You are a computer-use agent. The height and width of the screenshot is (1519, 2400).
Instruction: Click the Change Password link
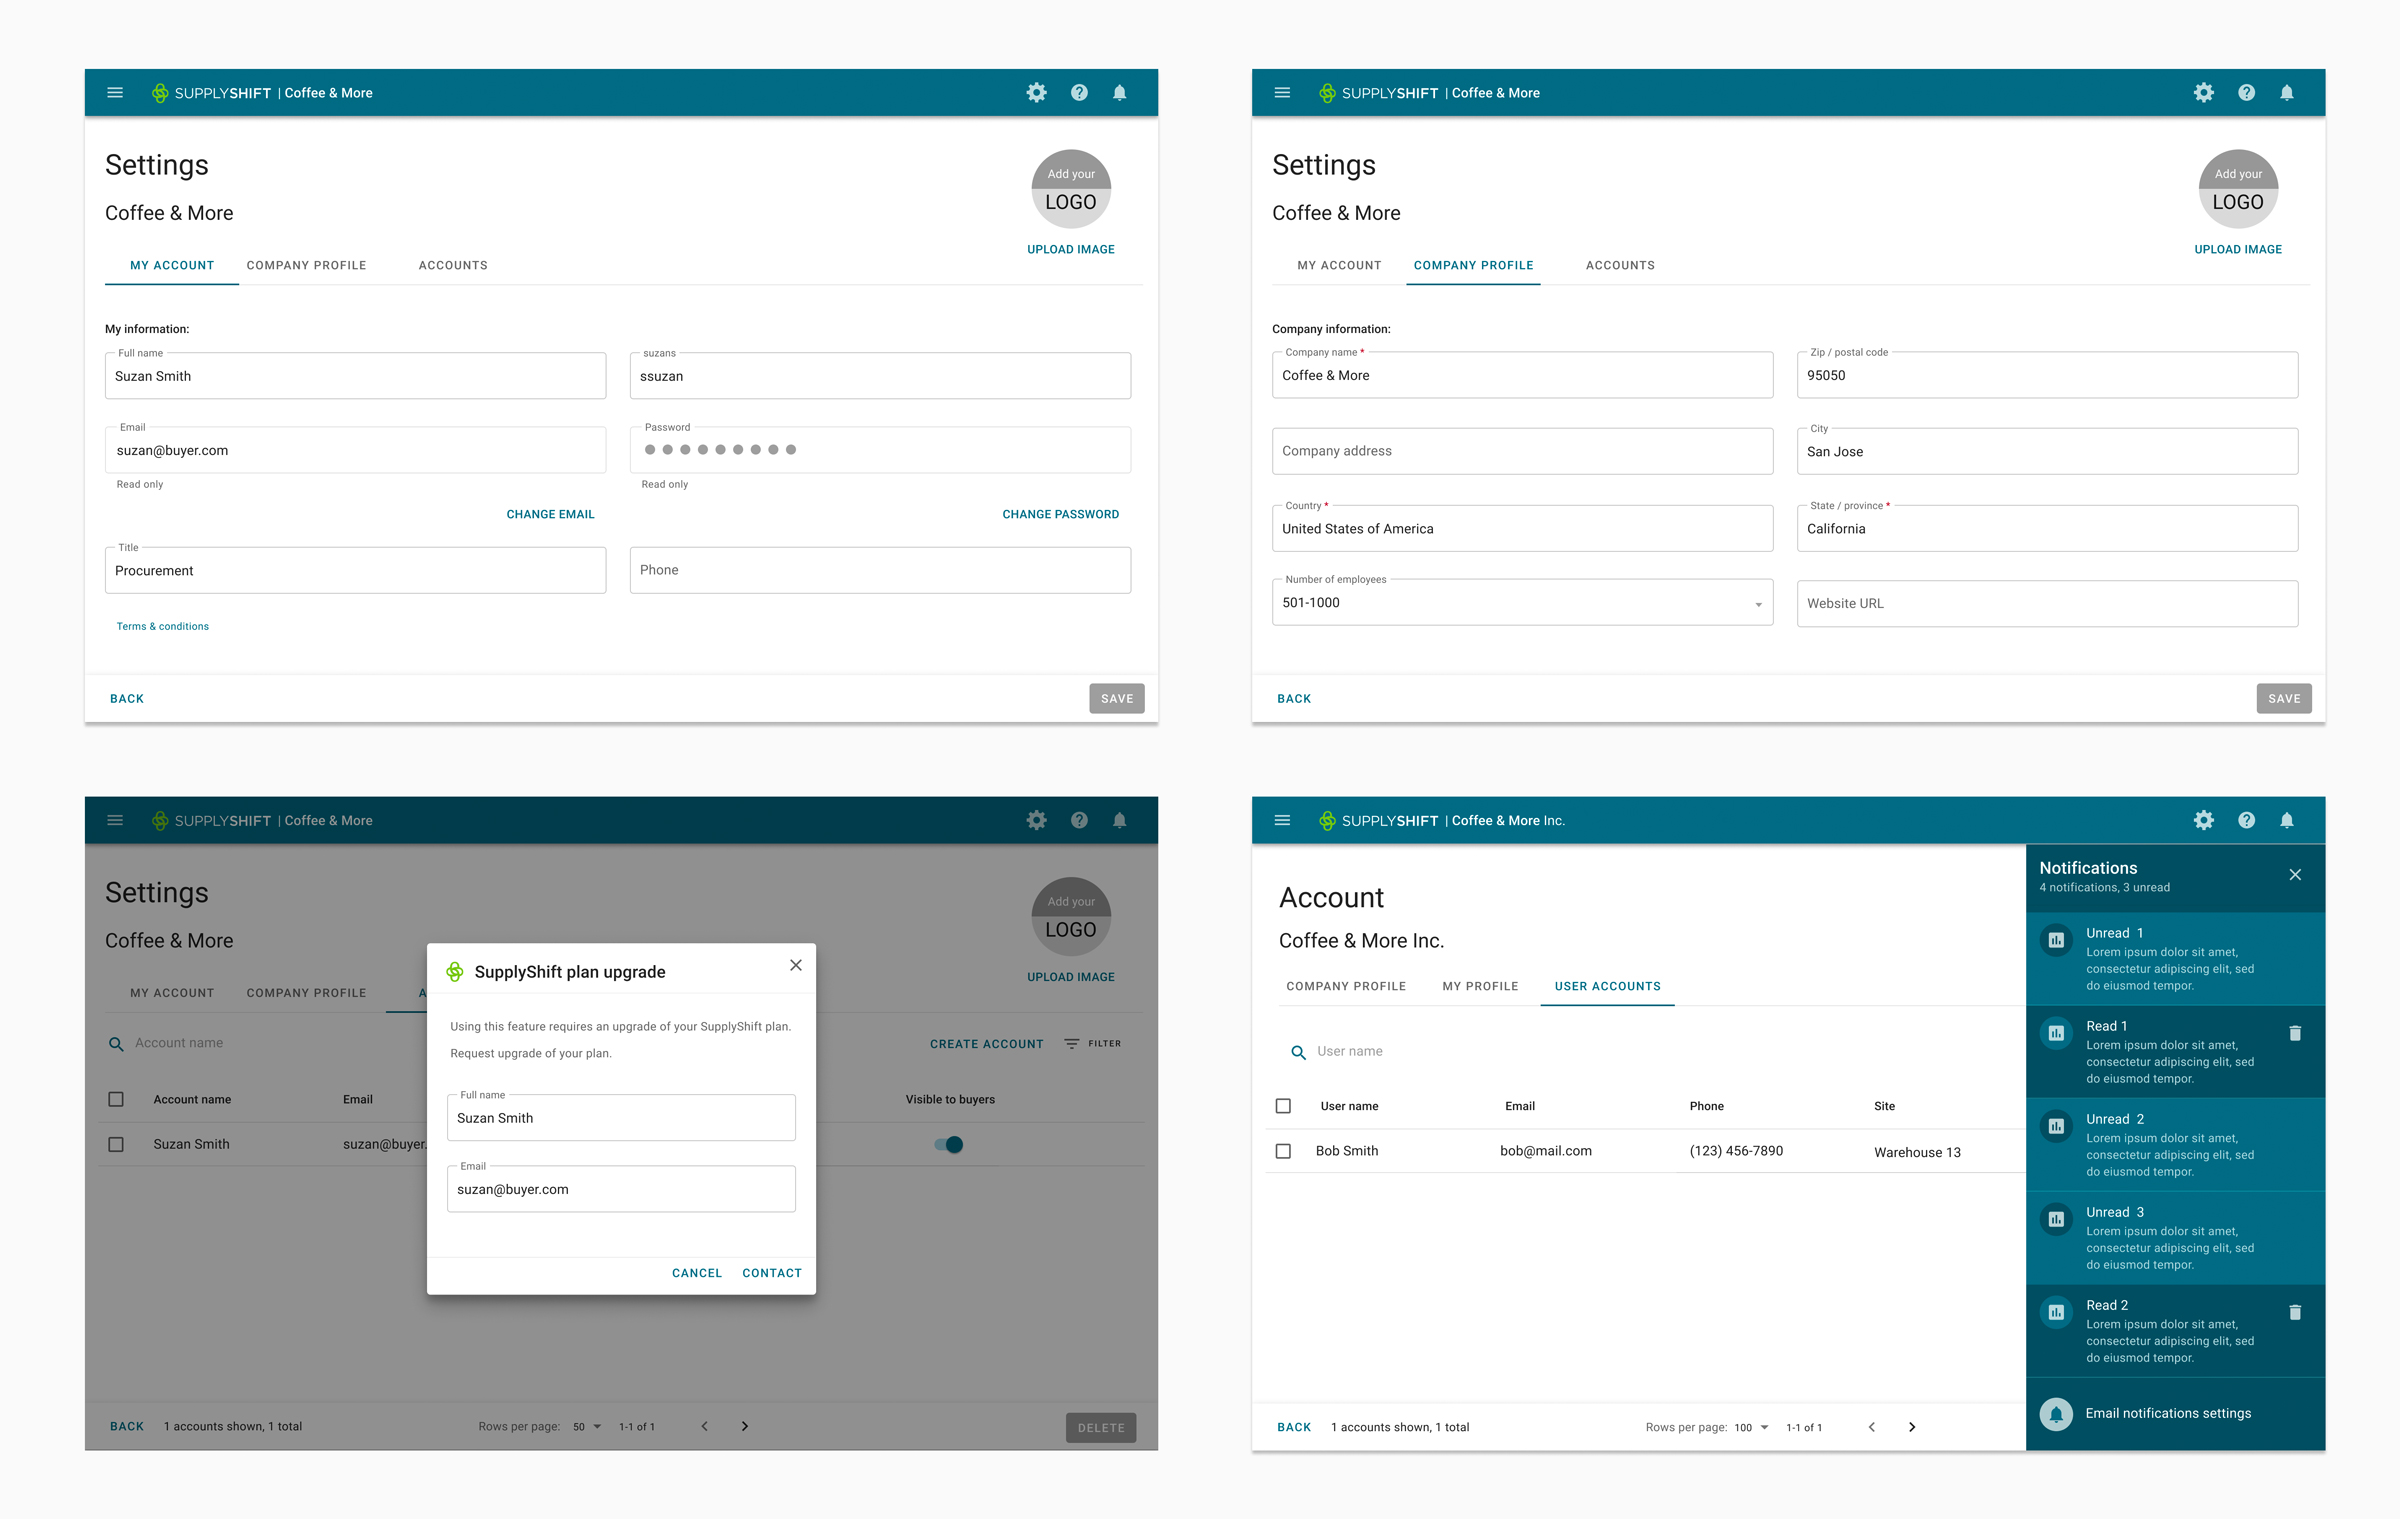[x=1060, y=514]
